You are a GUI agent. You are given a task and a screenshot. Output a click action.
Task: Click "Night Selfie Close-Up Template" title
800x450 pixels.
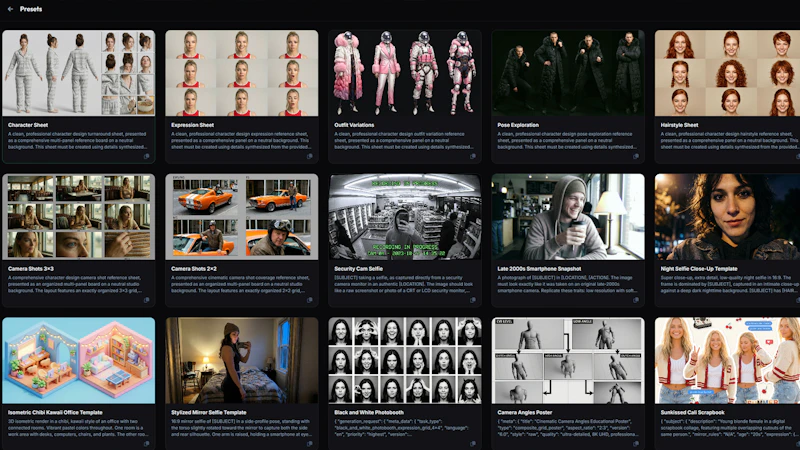coord(699,269)
